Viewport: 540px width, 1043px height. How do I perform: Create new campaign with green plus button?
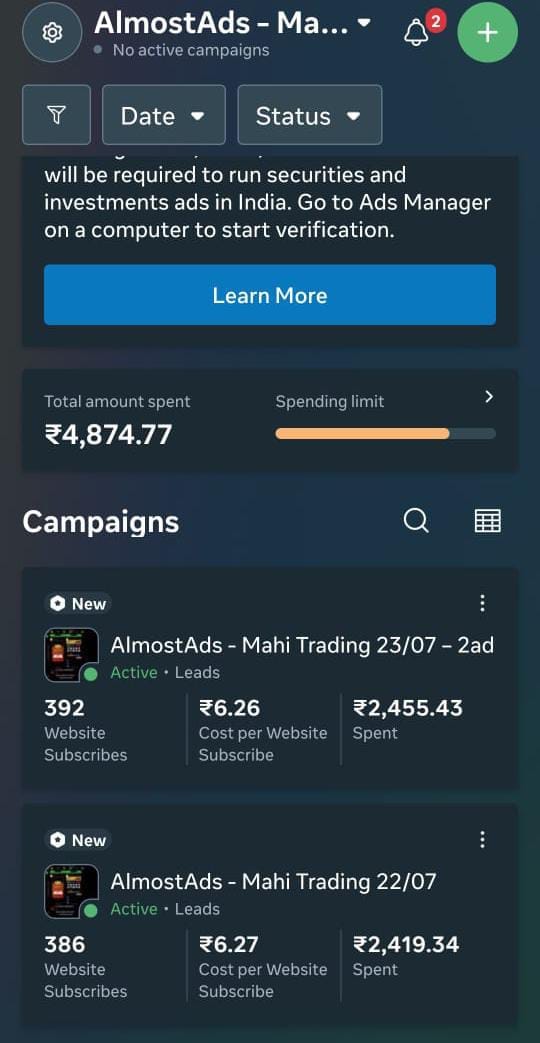487,32
